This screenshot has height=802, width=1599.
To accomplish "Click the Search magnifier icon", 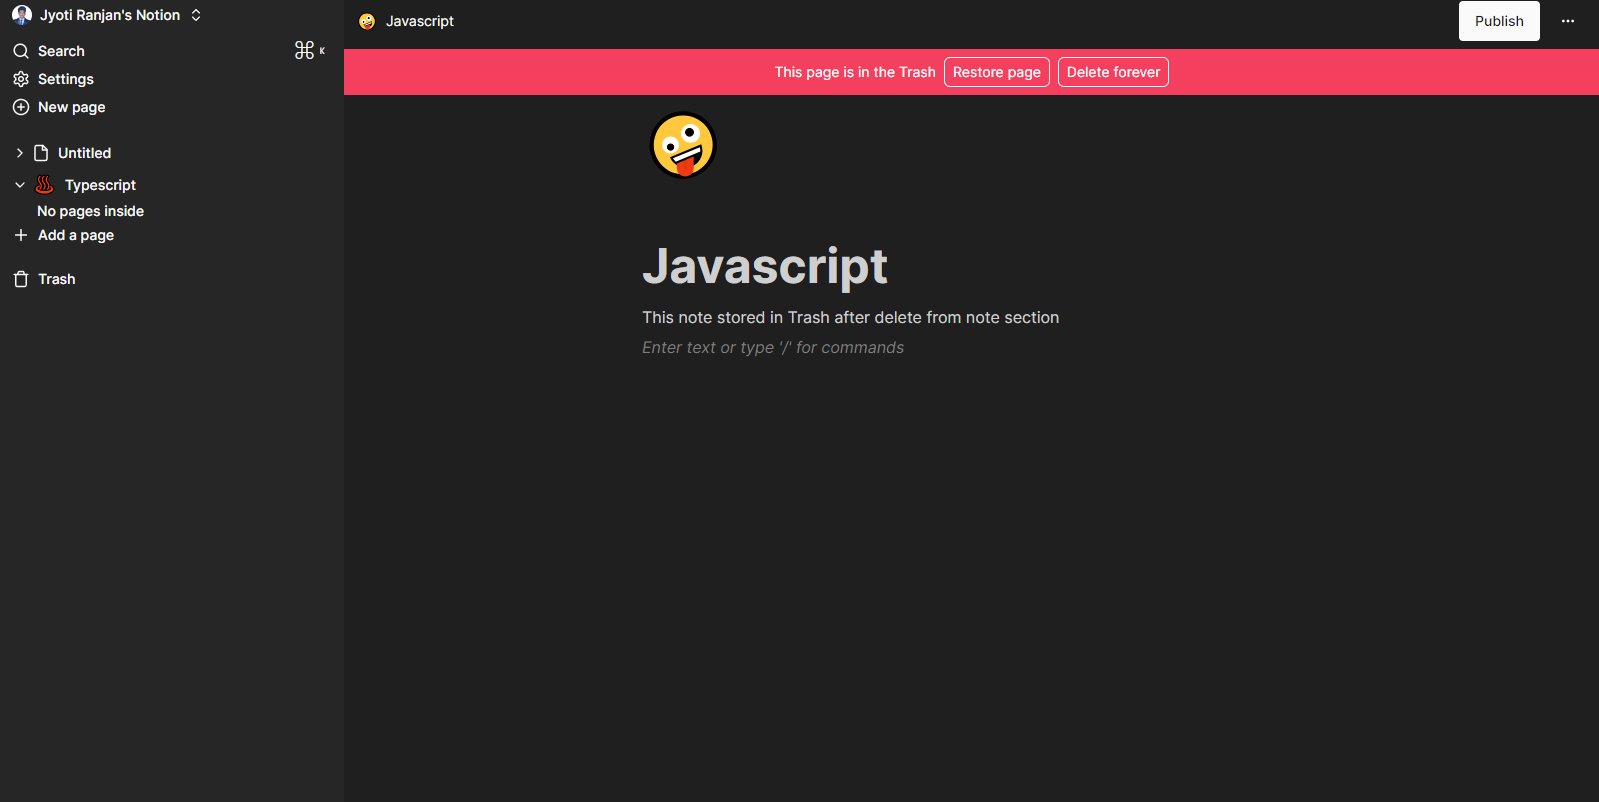I will pos(21,51).
